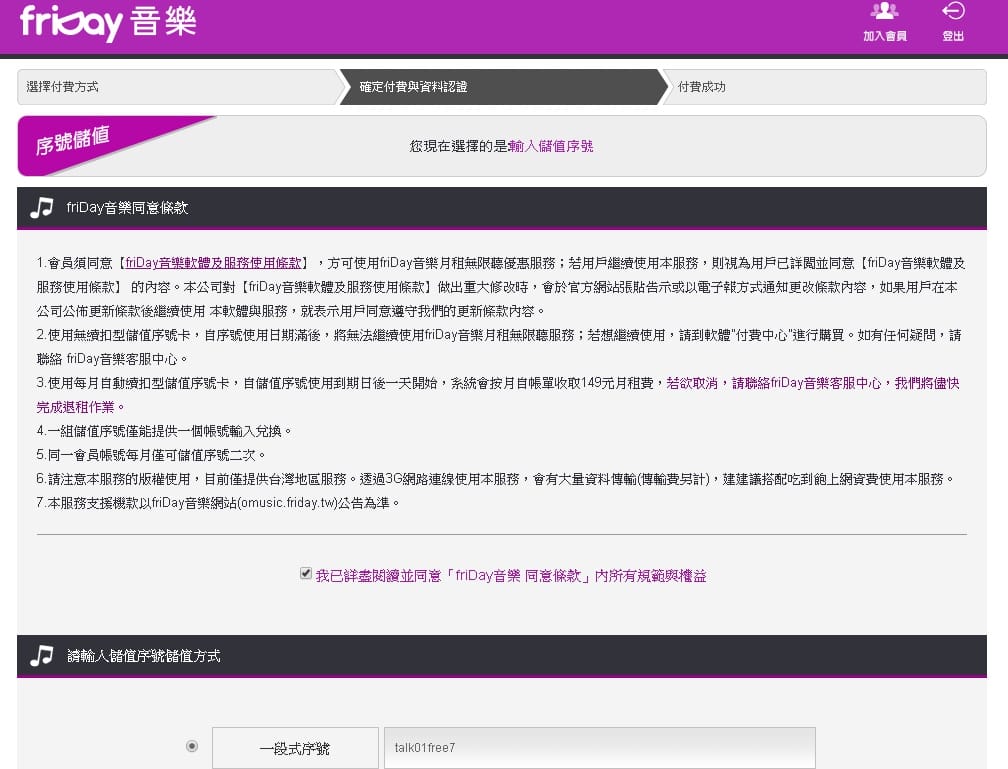Open friDay音樂軟體及服務使用條款 link
Image resolution: width=1008 pixels, height=769 pixels.
213,263
